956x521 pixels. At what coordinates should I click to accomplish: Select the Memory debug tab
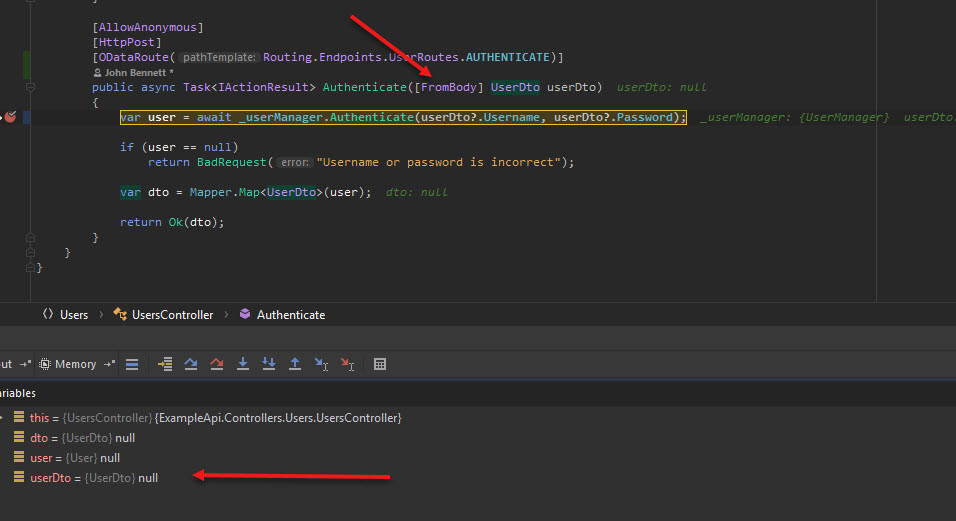tap(68, 364)
